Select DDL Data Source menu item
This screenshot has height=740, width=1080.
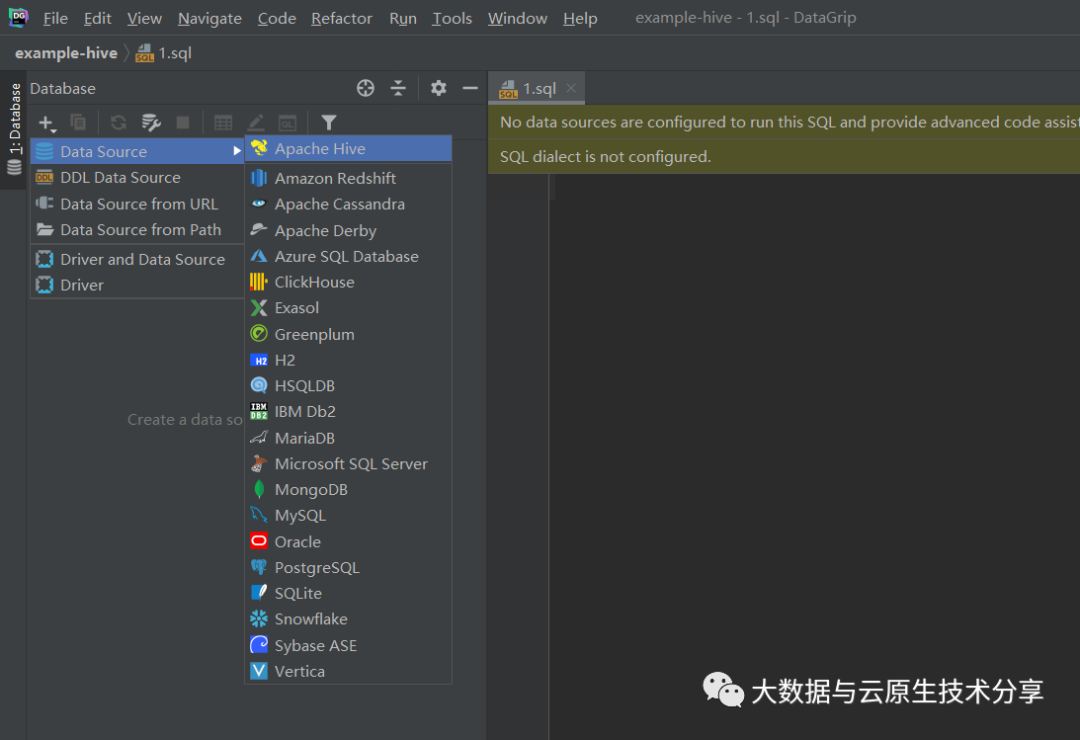pos(138,178)
